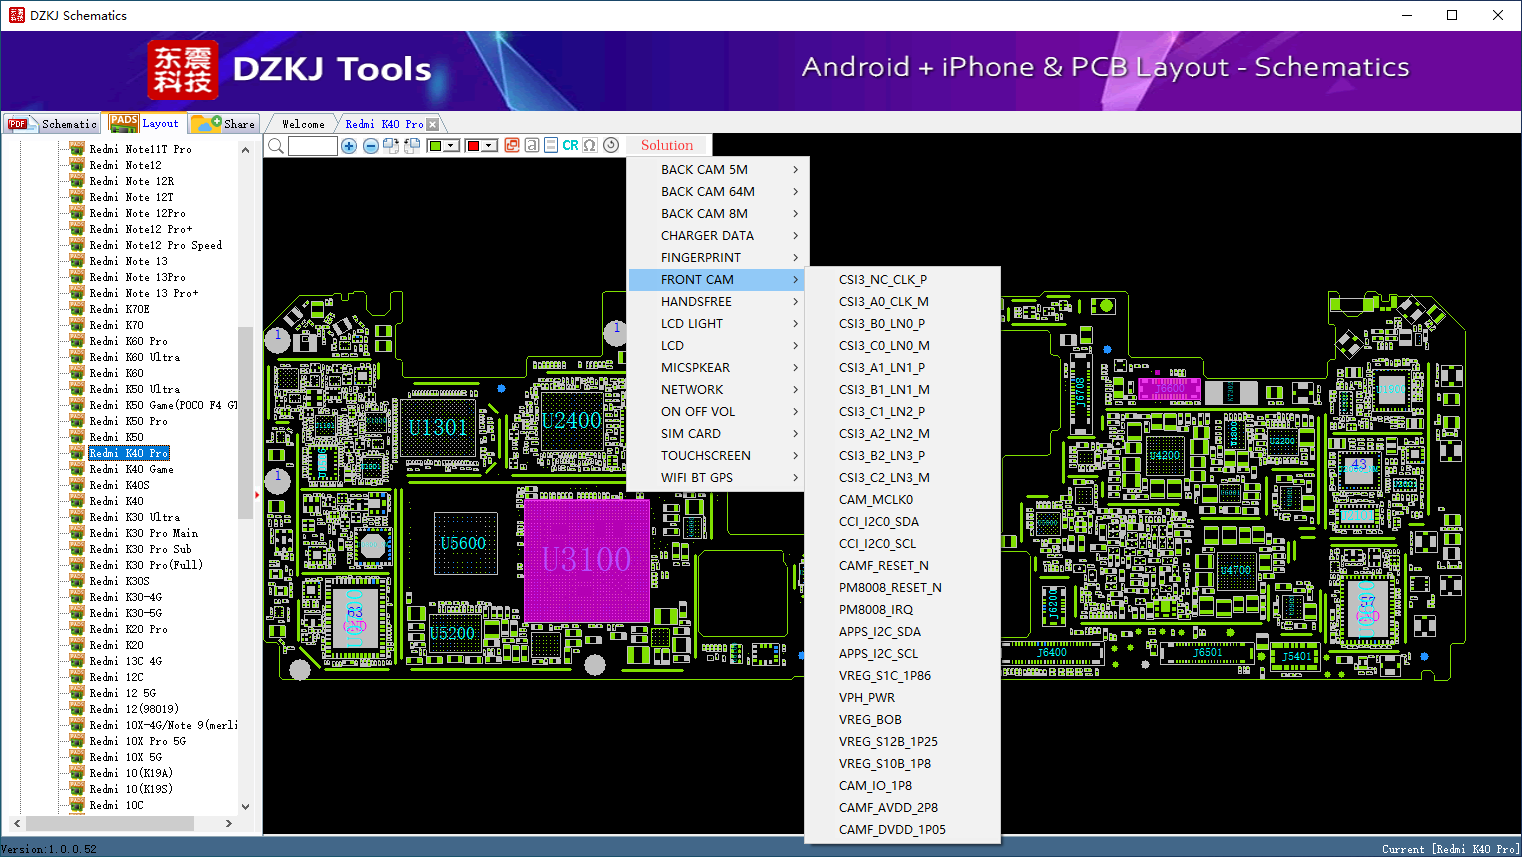Click the red overlapping squares icon
Screen dimensions: 1522x857
512,146
